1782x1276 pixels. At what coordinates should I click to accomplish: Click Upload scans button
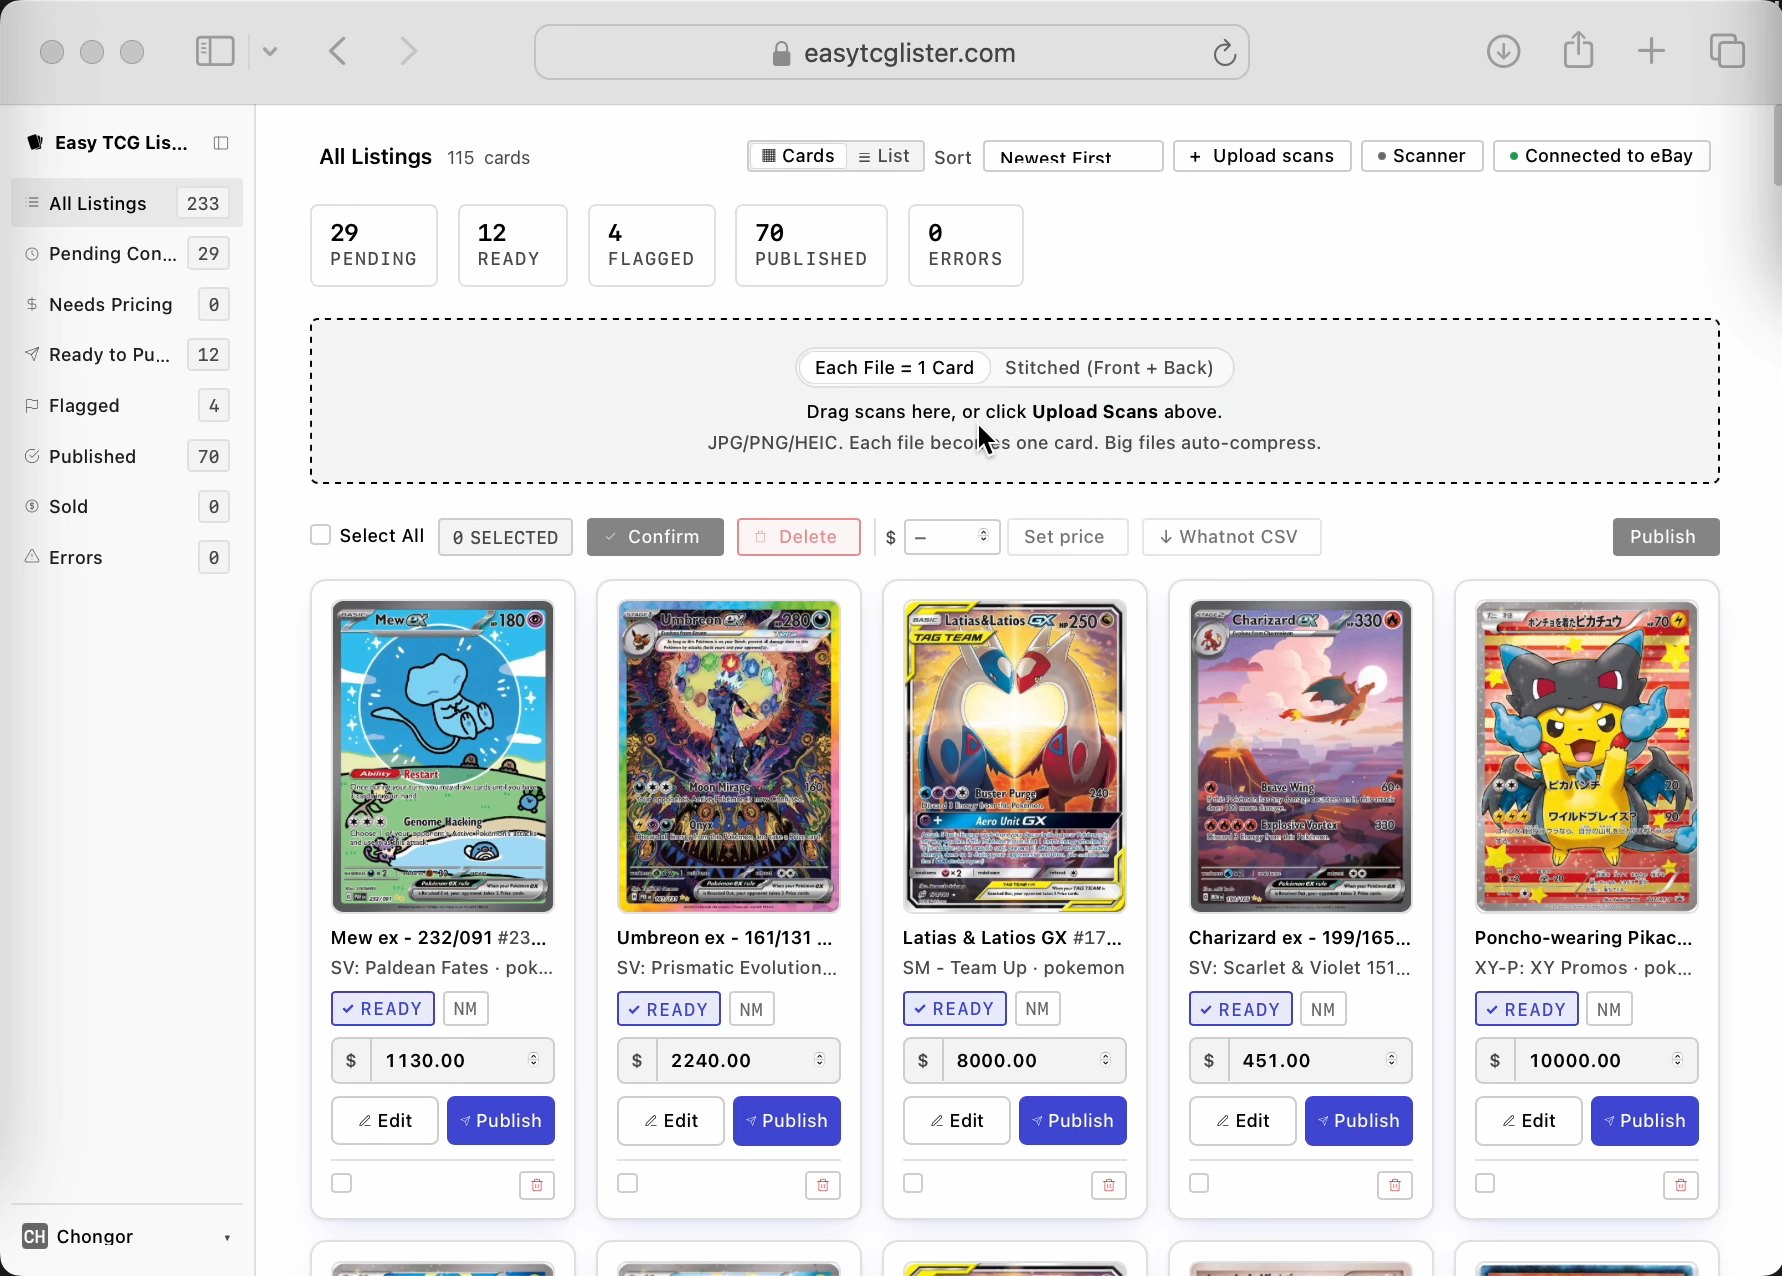1262,156
